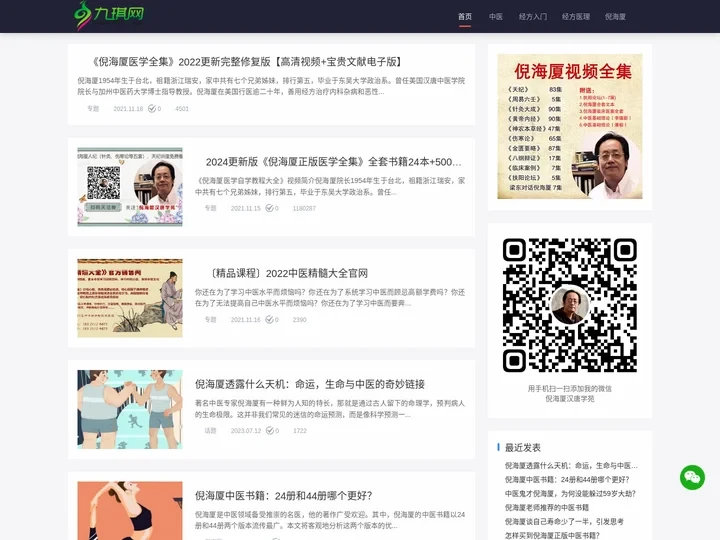Click the yoga pose illustration thumbnail
This screenshot has height=540, width=720.
(x=130, y=511)
